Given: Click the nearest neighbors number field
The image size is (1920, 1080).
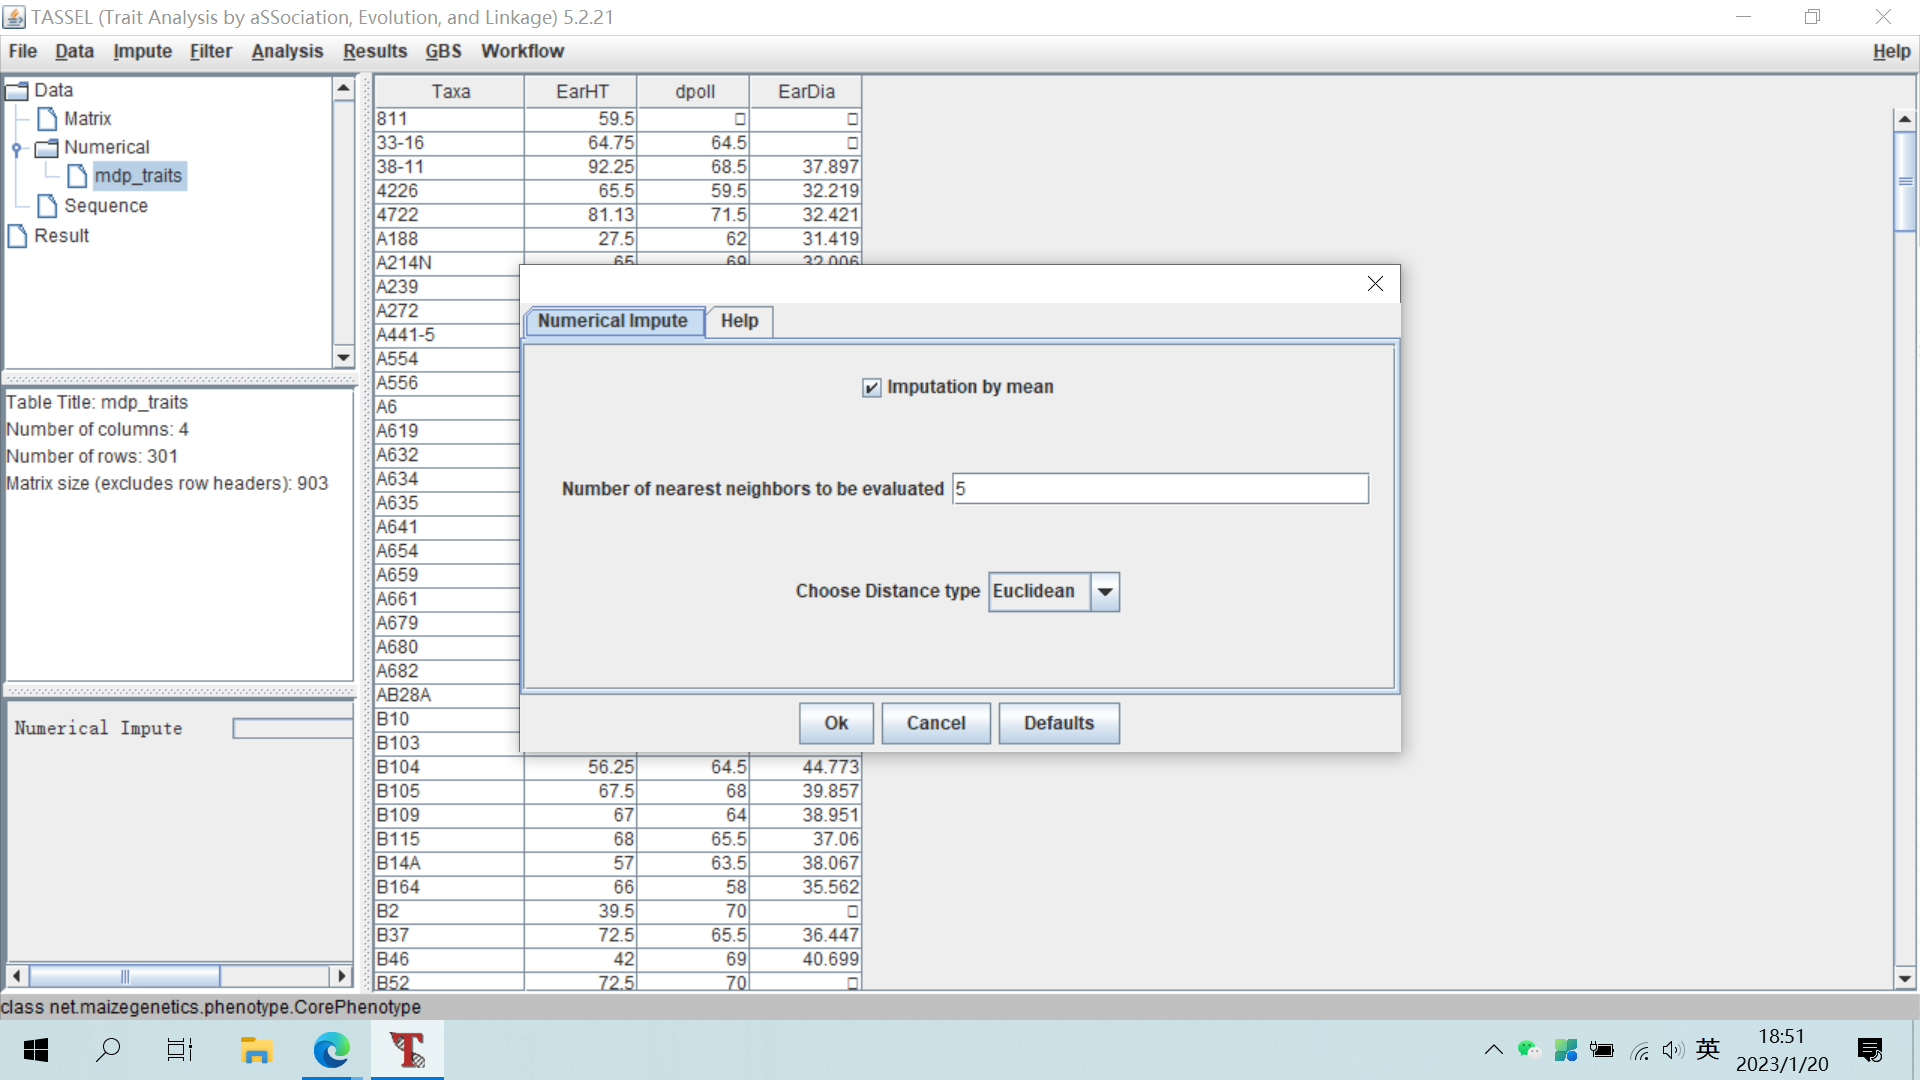Looking at the screenshot, I should coord(1160,489).
